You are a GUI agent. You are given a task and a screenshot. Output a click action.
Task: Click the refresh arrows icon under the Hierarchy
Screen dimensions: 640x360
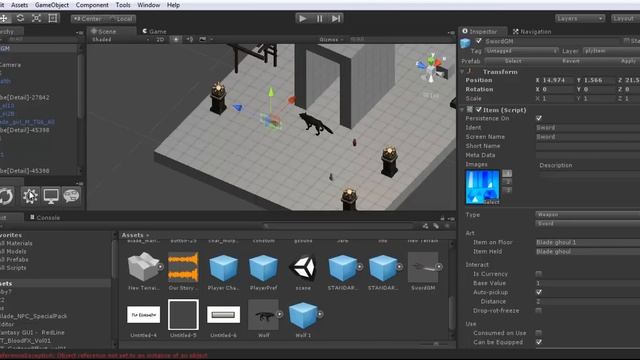[6, 196]
